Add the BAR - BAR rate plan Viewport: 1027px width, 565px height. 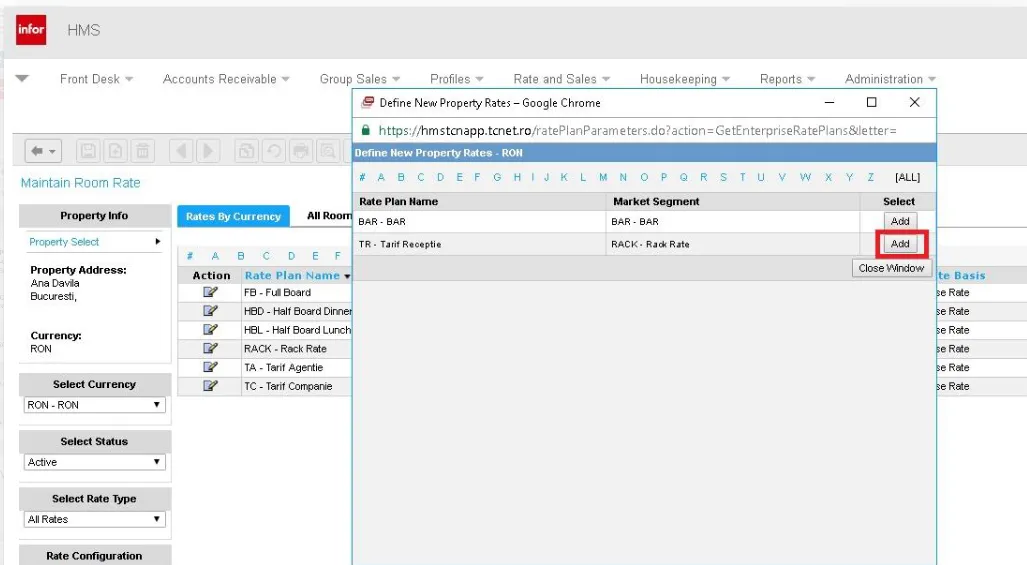coord(900,221)
